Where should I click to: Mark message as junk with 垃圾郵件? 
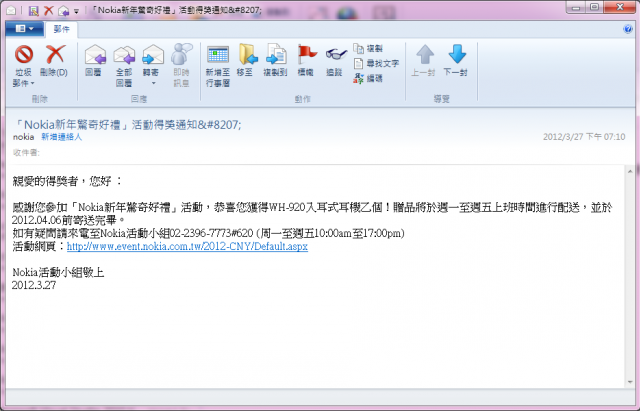(24, 65)
